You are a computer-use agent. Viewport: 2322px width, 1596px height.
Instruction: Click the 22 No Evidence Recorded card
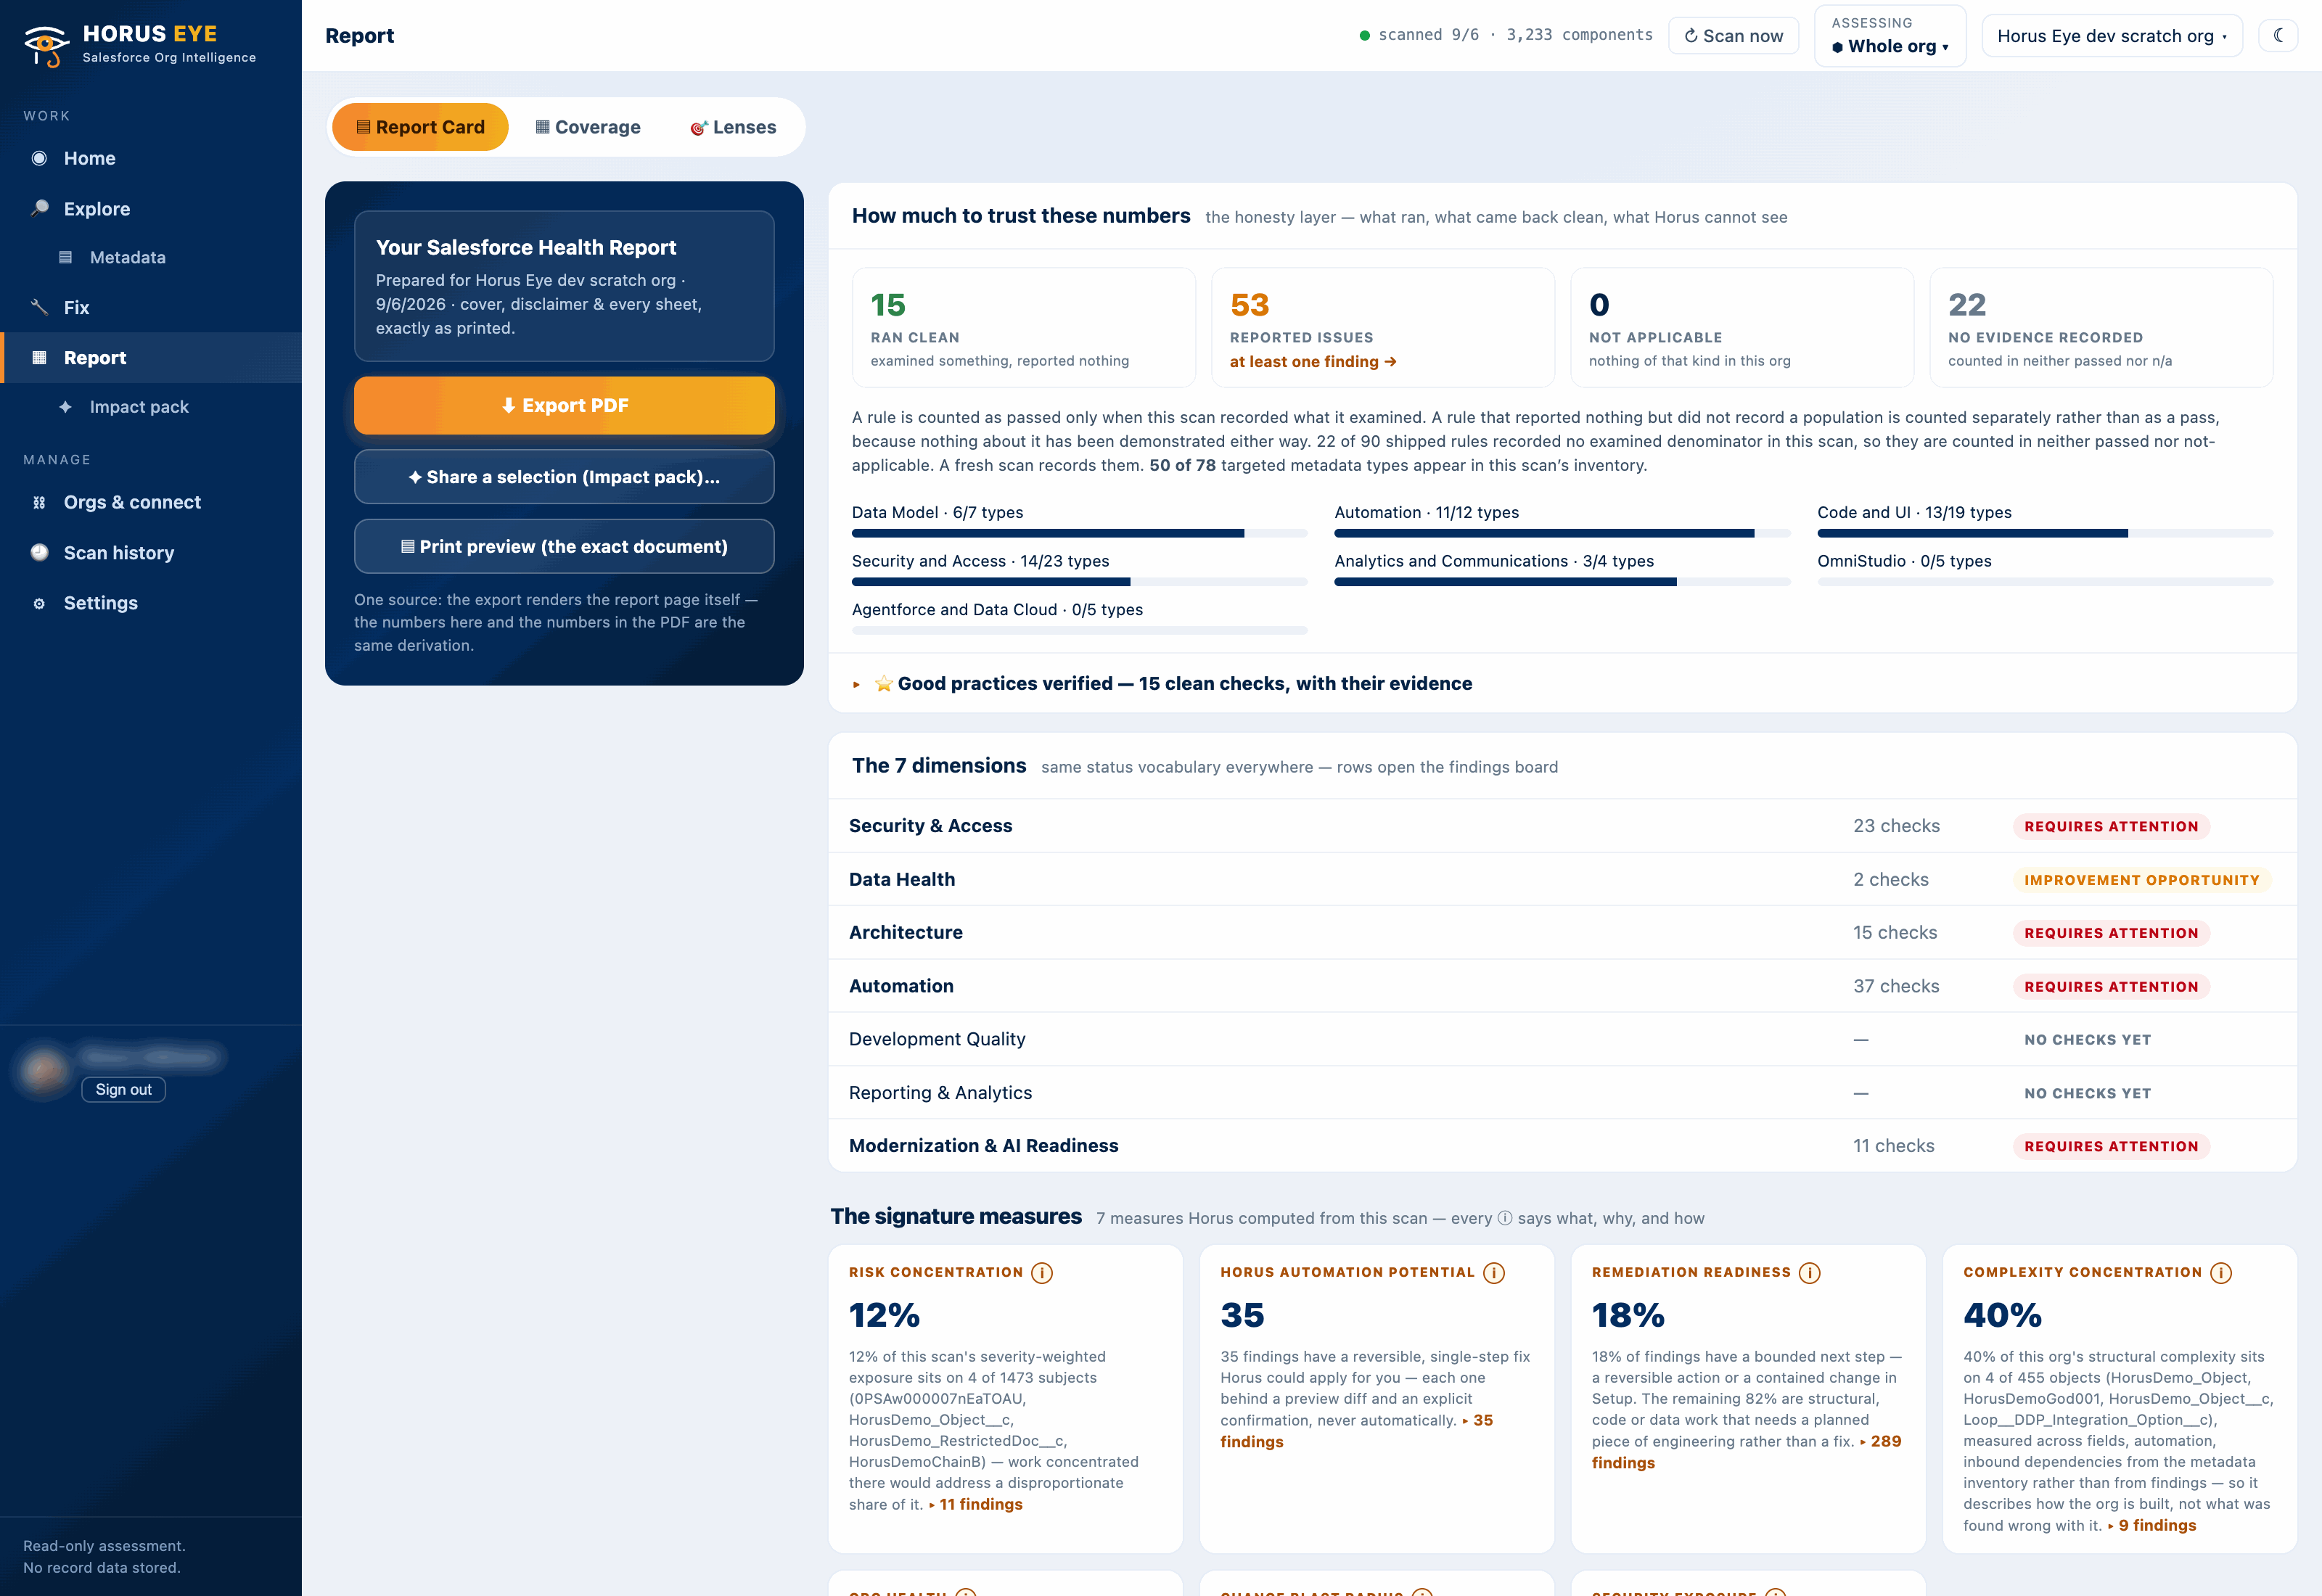[x=2101, y=327]
